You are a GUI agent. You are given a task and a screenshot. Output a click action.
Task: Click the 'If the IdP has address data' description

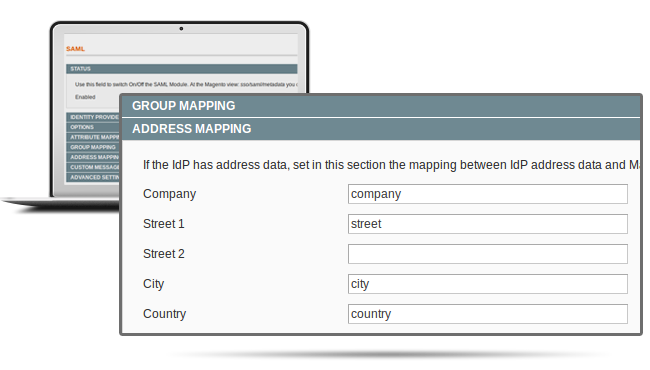point(391,165)
